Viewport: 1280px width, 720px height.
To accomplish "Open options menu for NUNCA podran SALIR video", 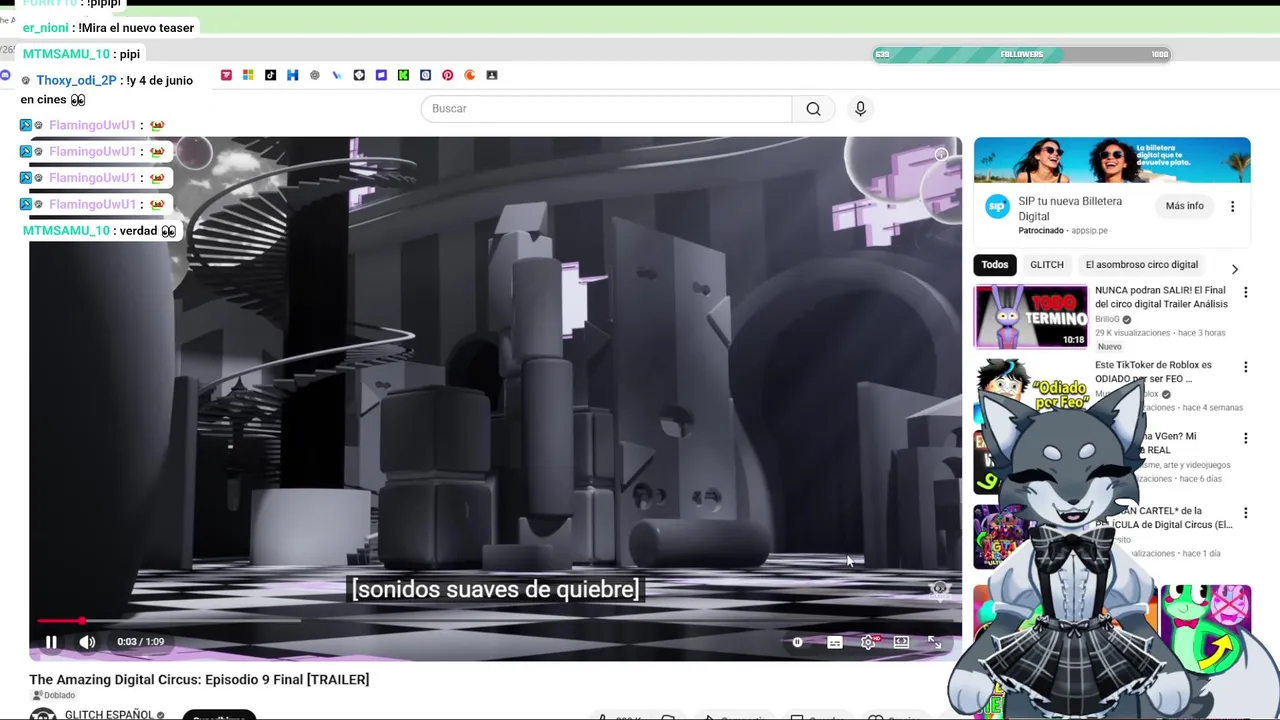I will pos(1245,292).
